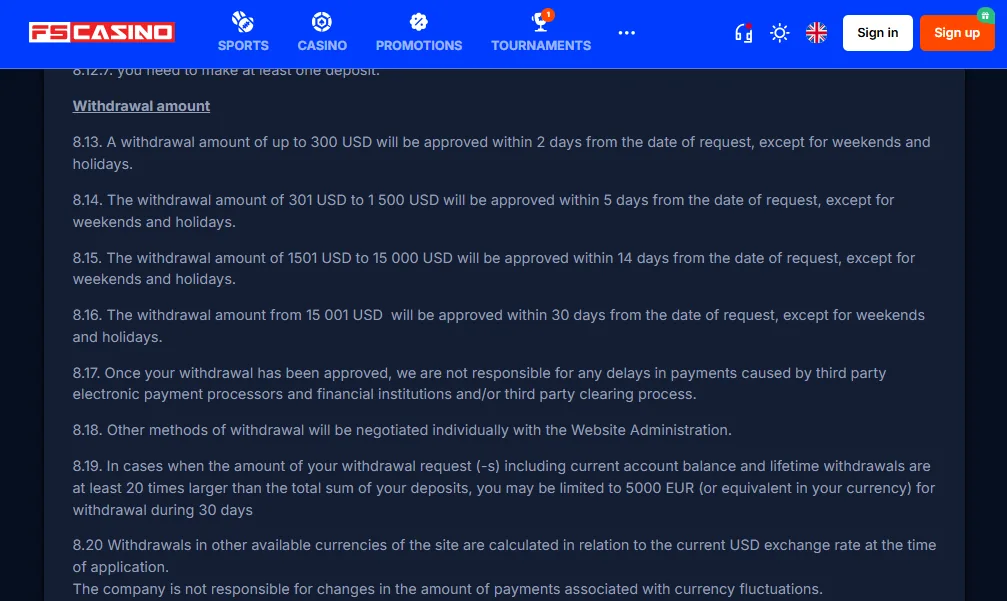Image resolution: width=1007 pixels, height=601 pixels.
Task: Click the Tournaments trophy icon
Action: click(541, 22)
